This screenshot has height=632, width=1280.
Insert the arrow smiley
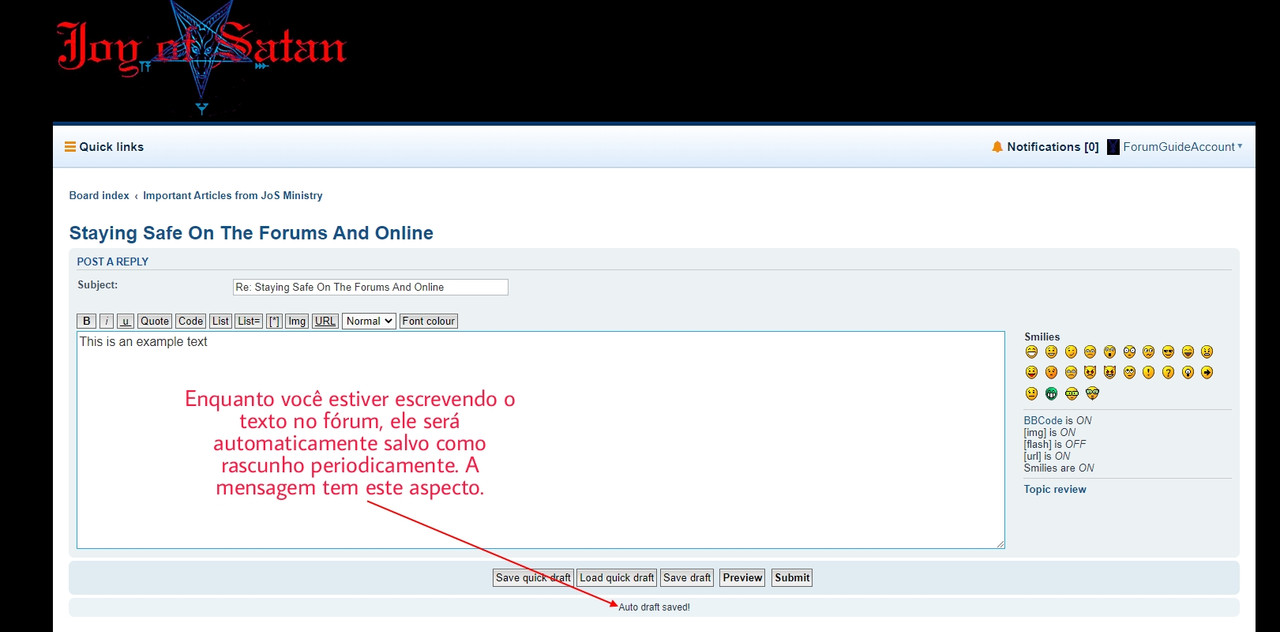1207,372
